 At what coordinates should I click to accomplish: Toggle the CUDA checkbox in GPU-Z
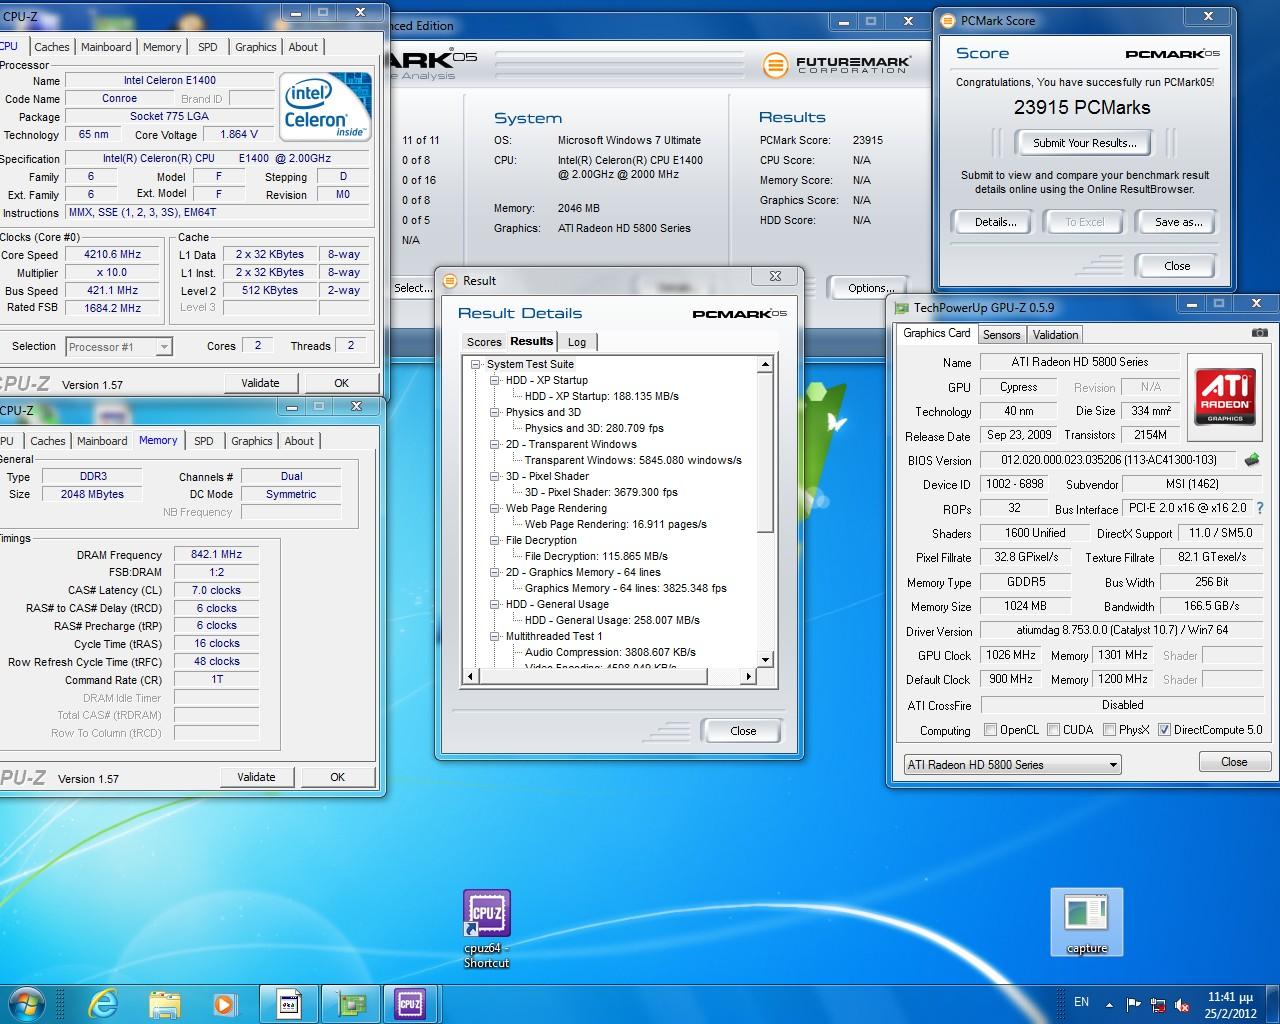click(1053, 730)
